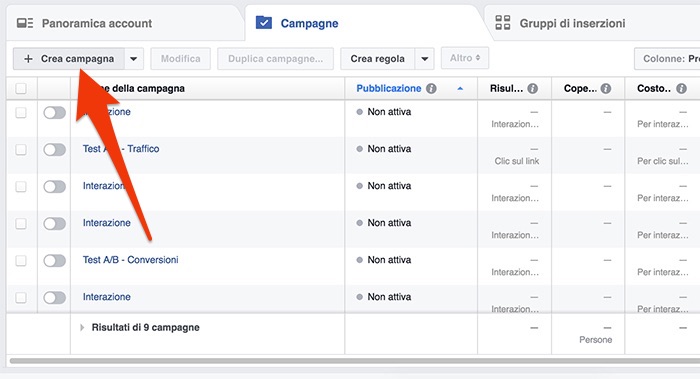Viewport: 700px width, 379px height.
Task: Click 'Per clic sul...' cost cell
Action: coord(662,161)
